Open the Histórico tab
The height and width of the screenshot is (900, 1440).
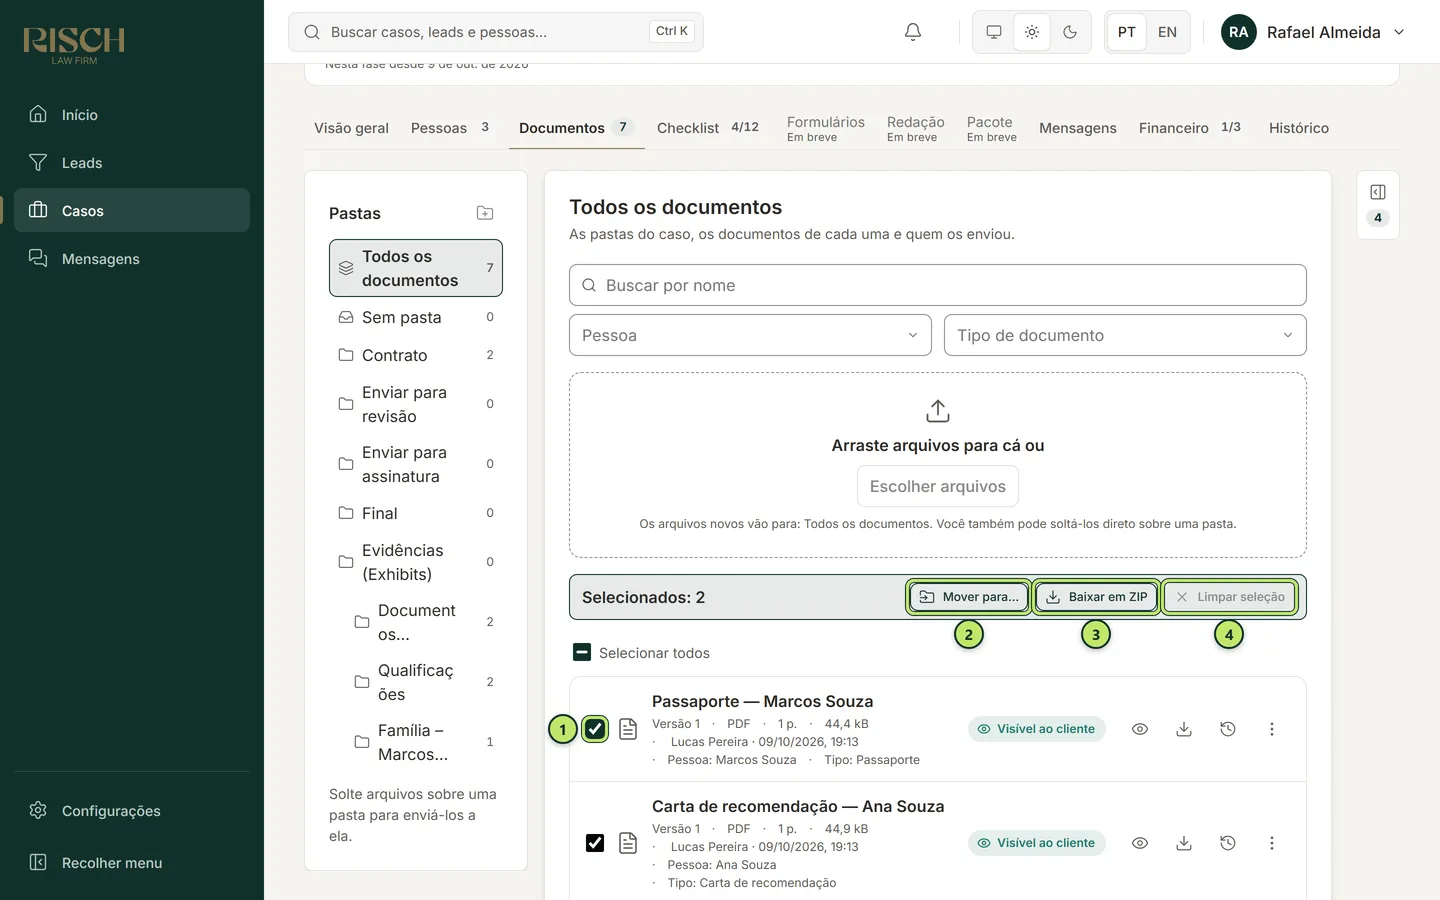(x=1299, y=128)
